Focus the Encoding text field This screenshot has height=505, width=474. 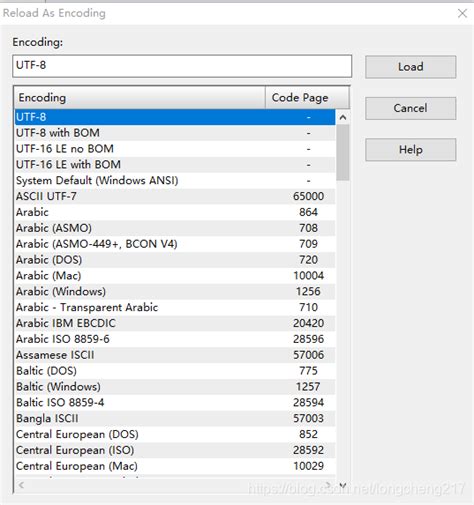click(182, 66)
